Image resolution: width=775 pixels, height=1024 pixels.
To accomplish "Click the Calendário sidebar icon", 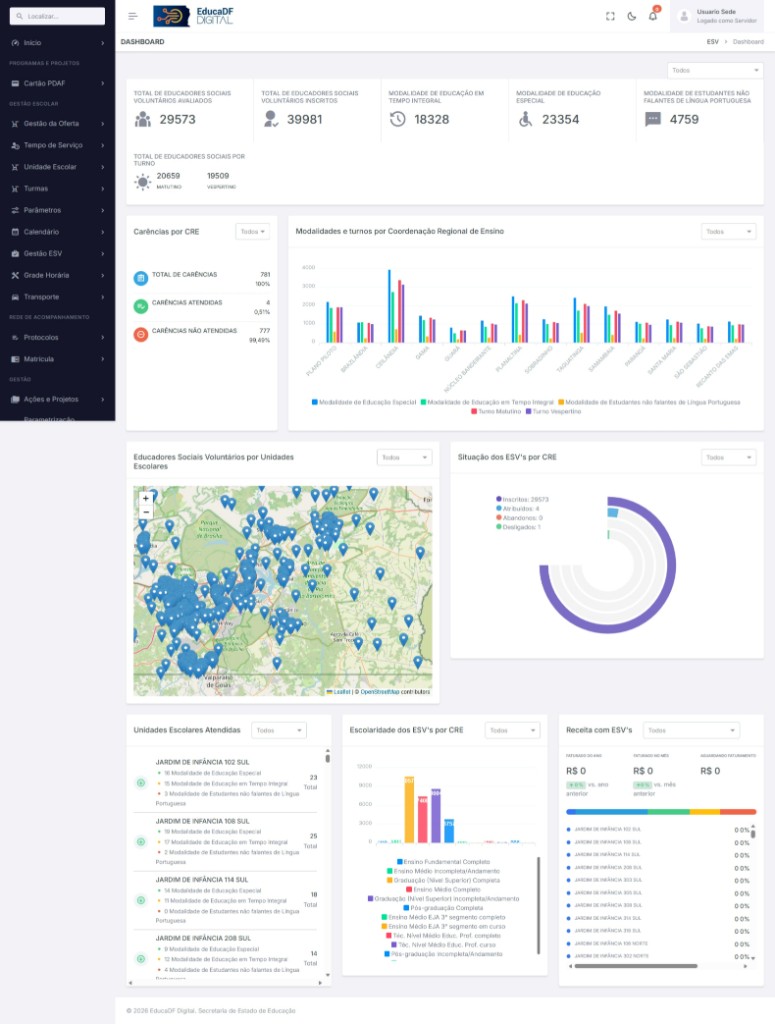I will coord(15,232).
